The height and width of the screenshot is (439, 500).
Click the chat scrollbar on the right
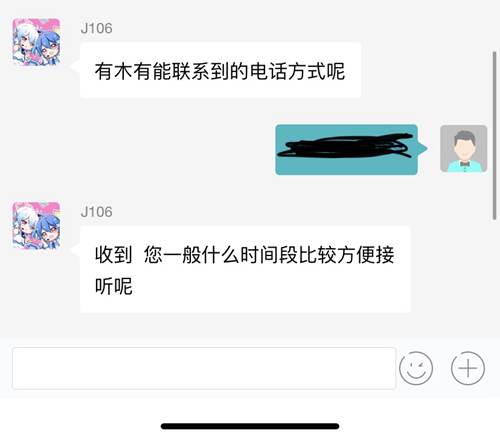(x=494, y=136)
